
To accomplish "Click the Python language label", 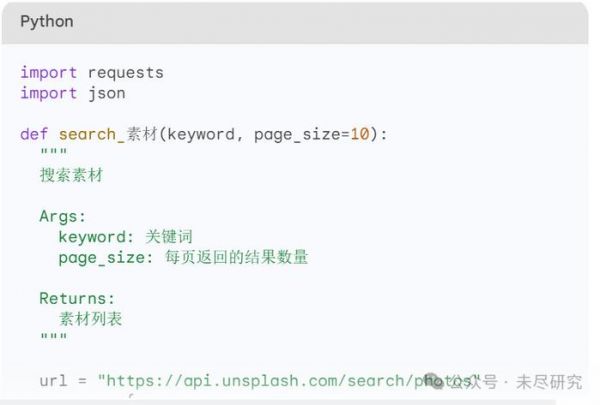I will [46, 21].
